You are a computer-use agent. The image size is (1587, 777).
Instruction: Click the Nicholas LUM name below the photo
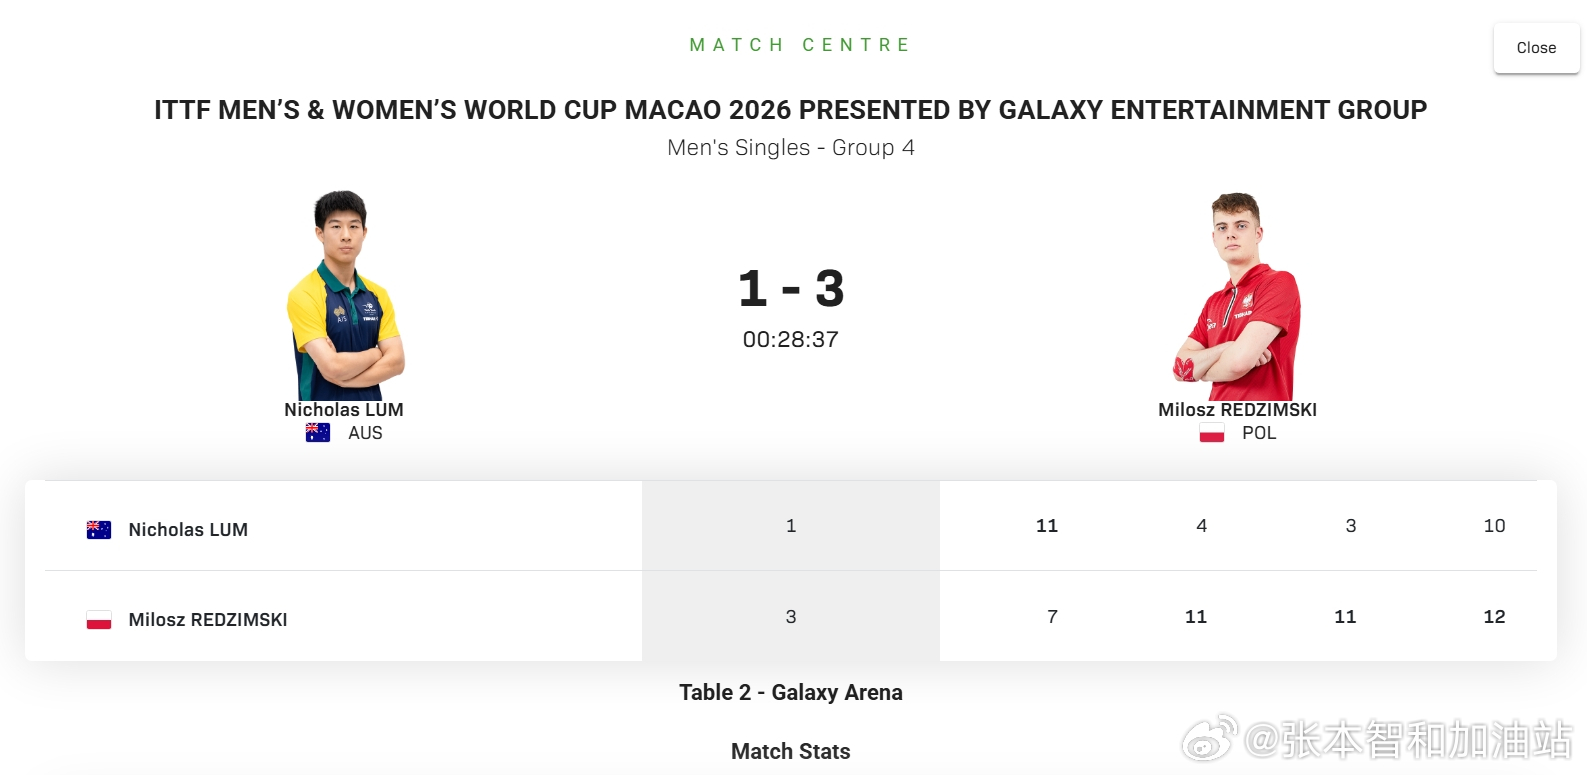click(x=344, y=410)
